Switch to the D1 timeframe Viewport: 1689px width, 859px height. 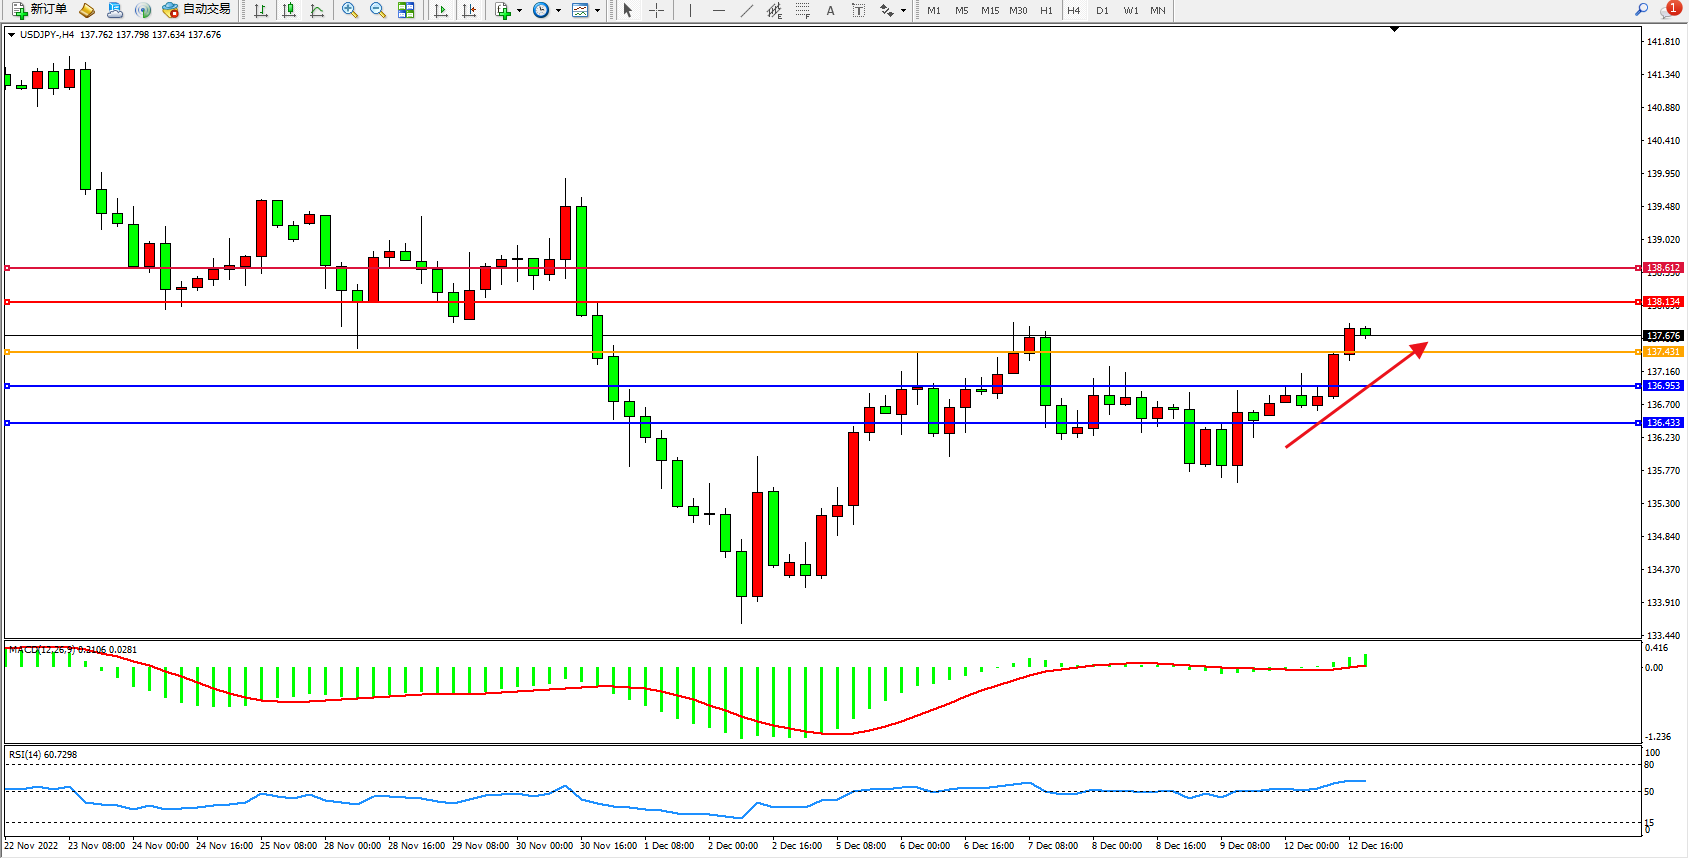click(1102, 10)
